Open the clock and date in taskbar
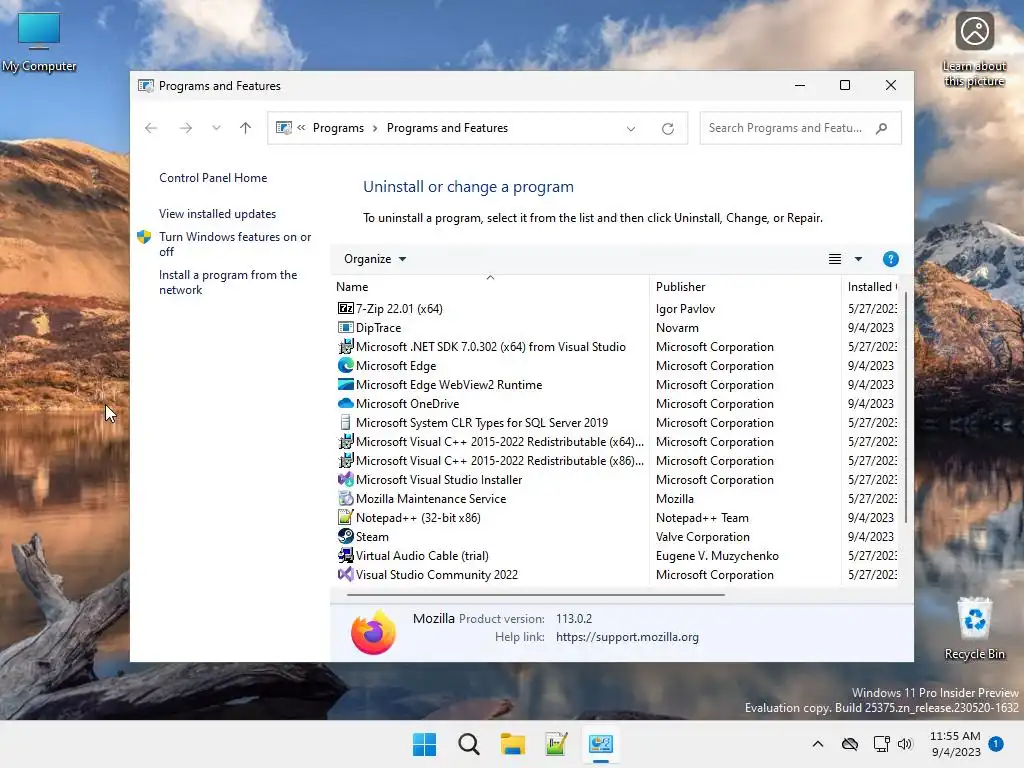 coord(955,744)
